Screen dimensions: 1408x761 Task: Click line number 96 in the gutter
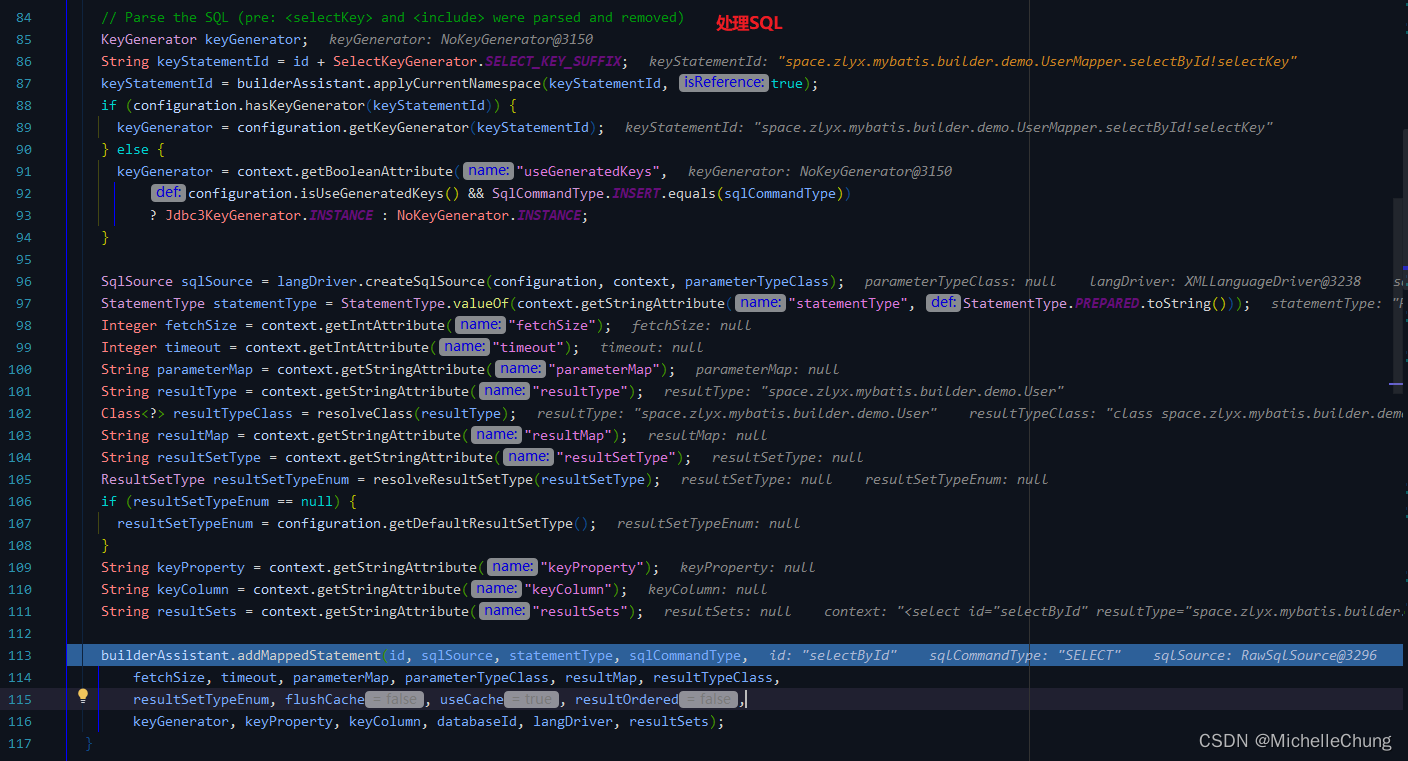coord(24,281)
